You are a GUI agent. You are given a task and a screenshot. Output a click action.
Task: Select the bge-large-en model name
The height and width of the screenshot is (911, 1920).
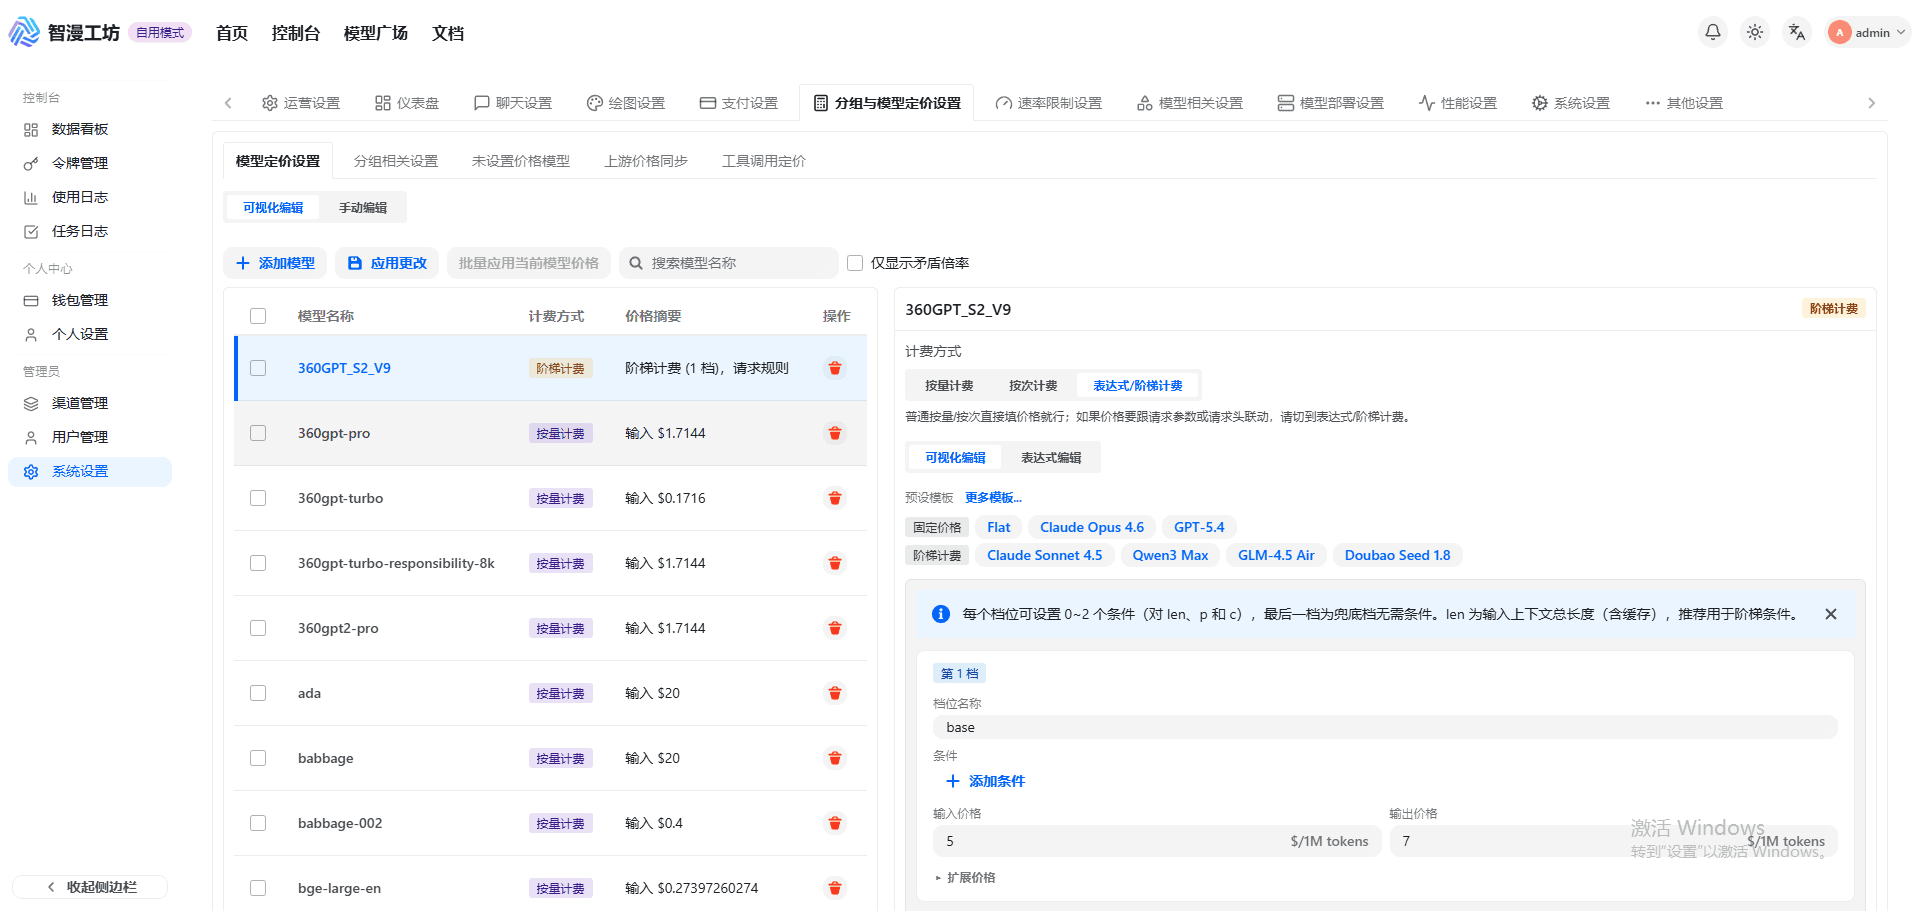pyautogui.click(x=339, y=888)
